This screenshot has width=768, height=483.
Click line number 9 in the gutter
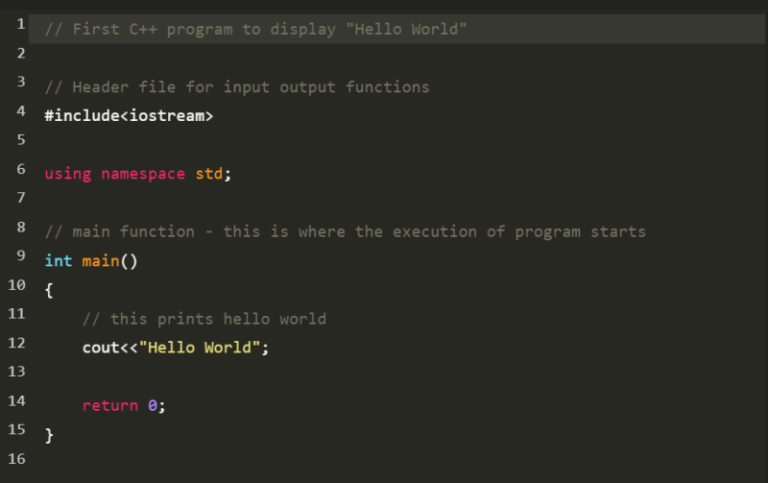(20, 256)
